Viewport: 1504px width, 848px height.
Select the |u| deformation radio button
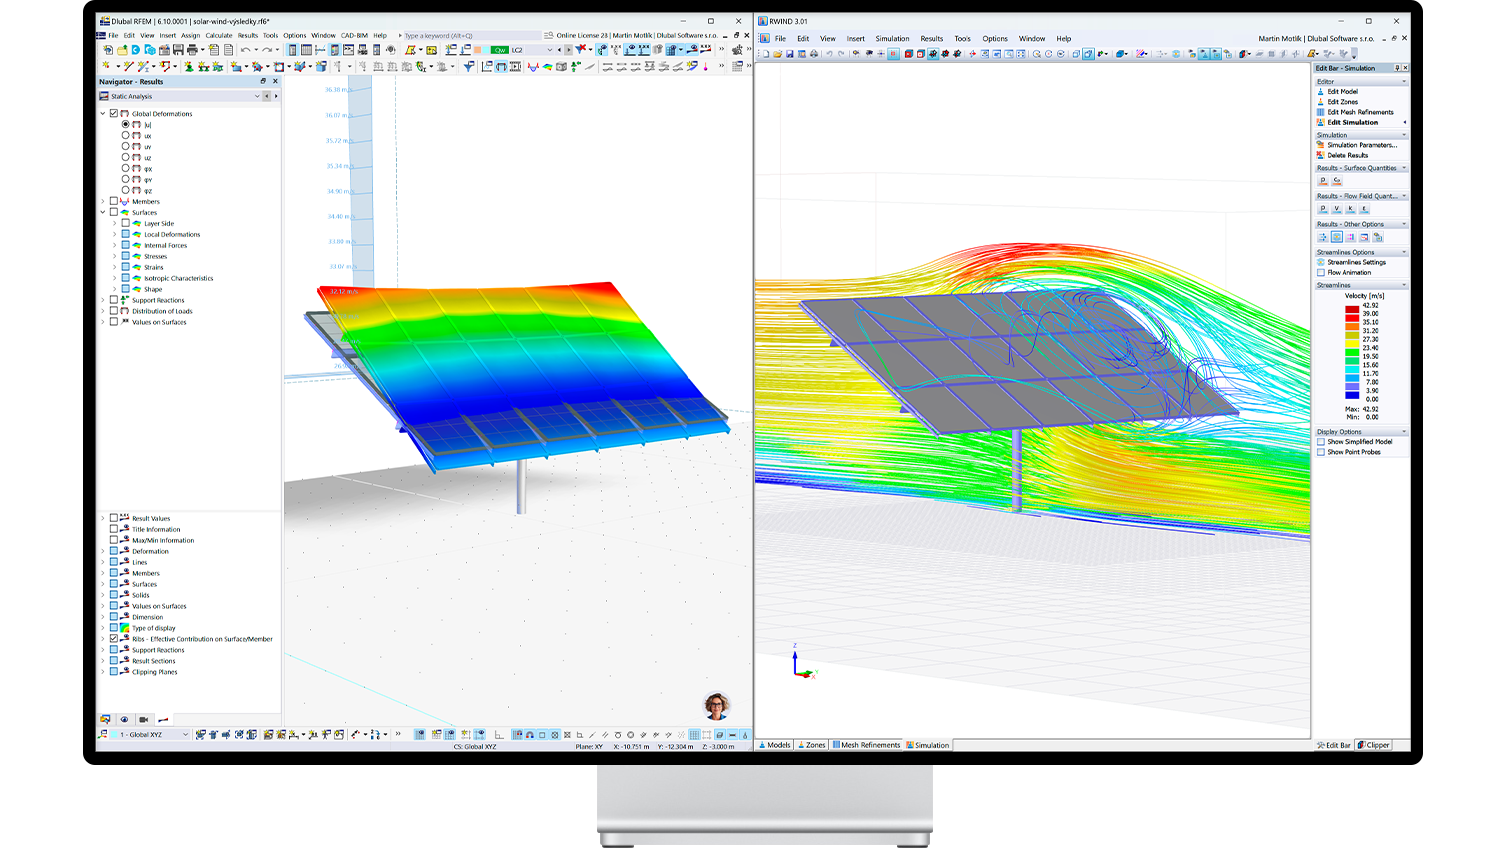tap(125, 125)
